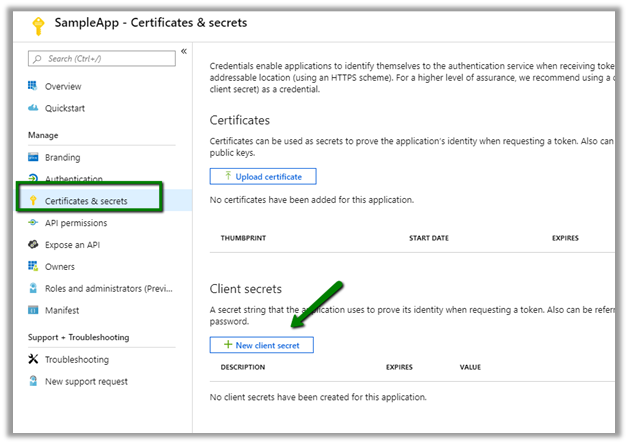This screenshot has width=628, height=444.
Task: Collapse the sidebar with the double chevron
Action: [183, 52]
